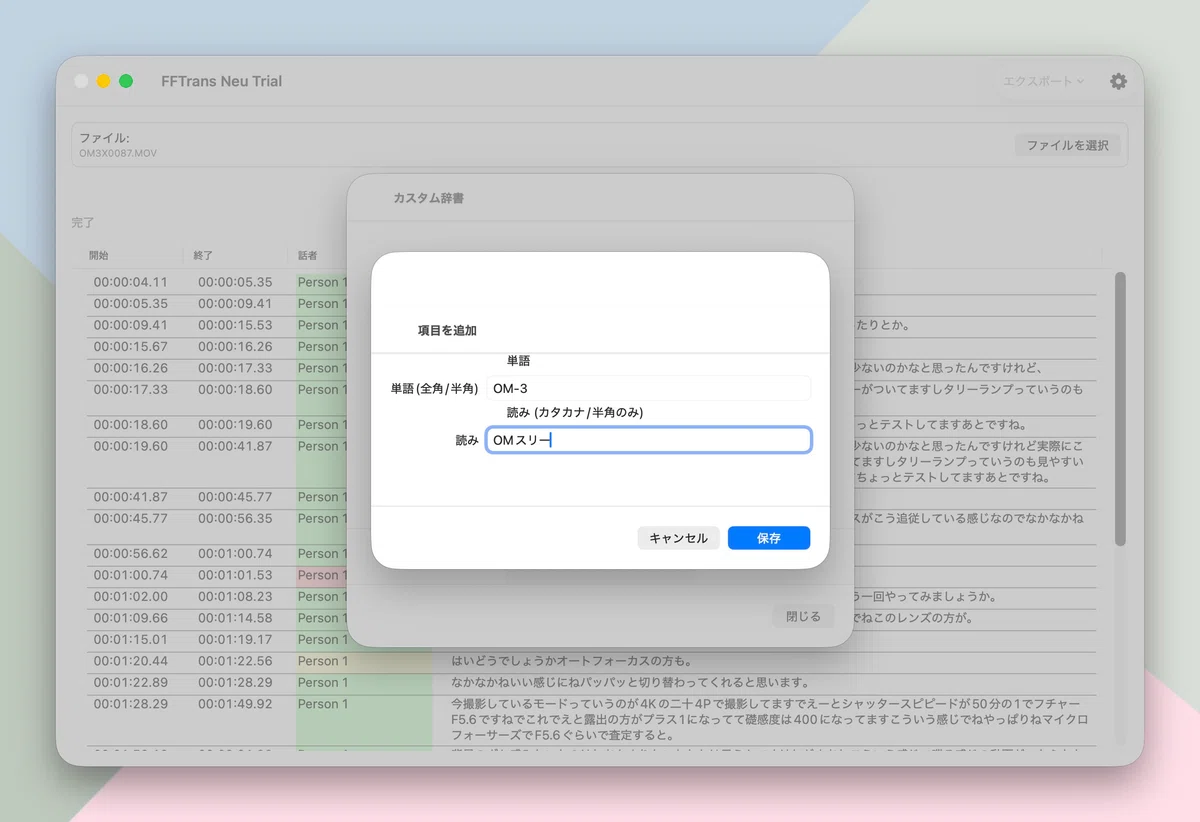Click the 単語 input field containing OM-3
1200x822 pixels.
click(648, 388)
